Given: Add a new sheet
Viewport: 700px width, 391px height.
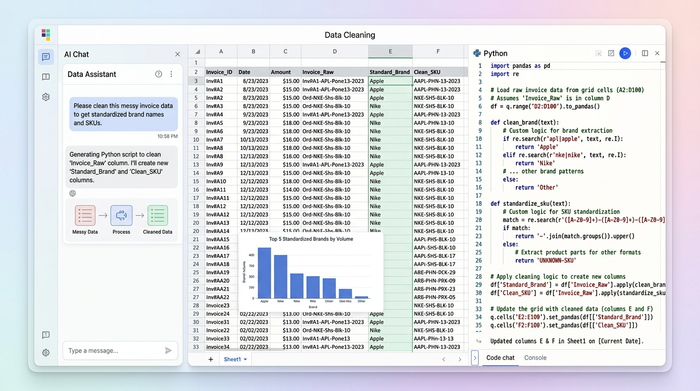Looking at the screenshot, I should 210,359.
